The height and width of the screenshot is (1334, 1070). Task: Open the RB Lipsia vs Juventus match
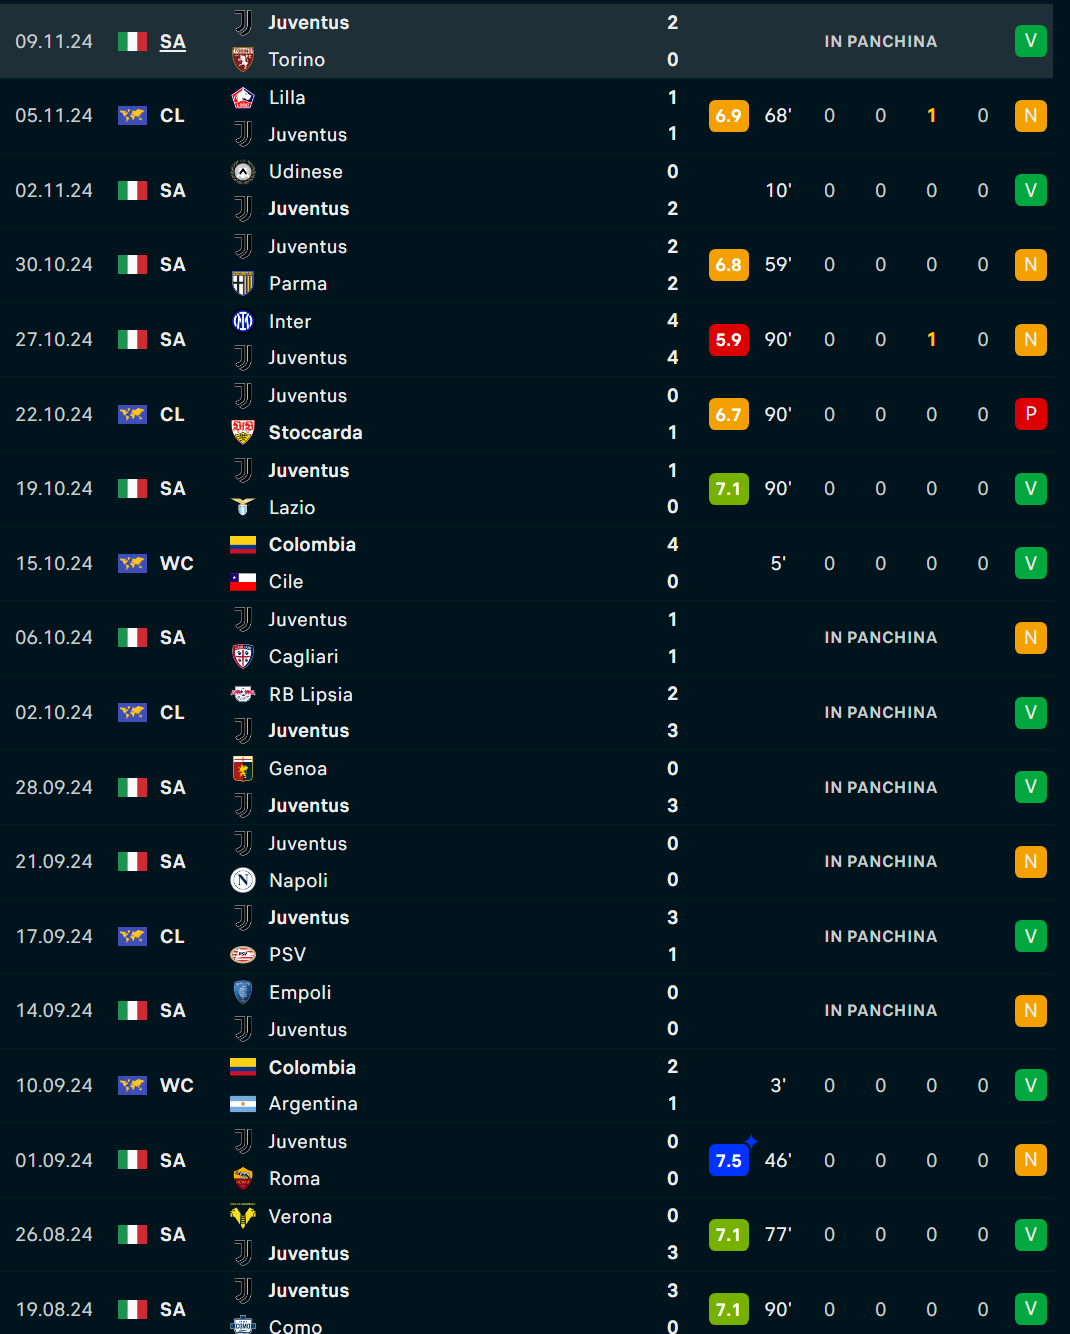(526, 712)
